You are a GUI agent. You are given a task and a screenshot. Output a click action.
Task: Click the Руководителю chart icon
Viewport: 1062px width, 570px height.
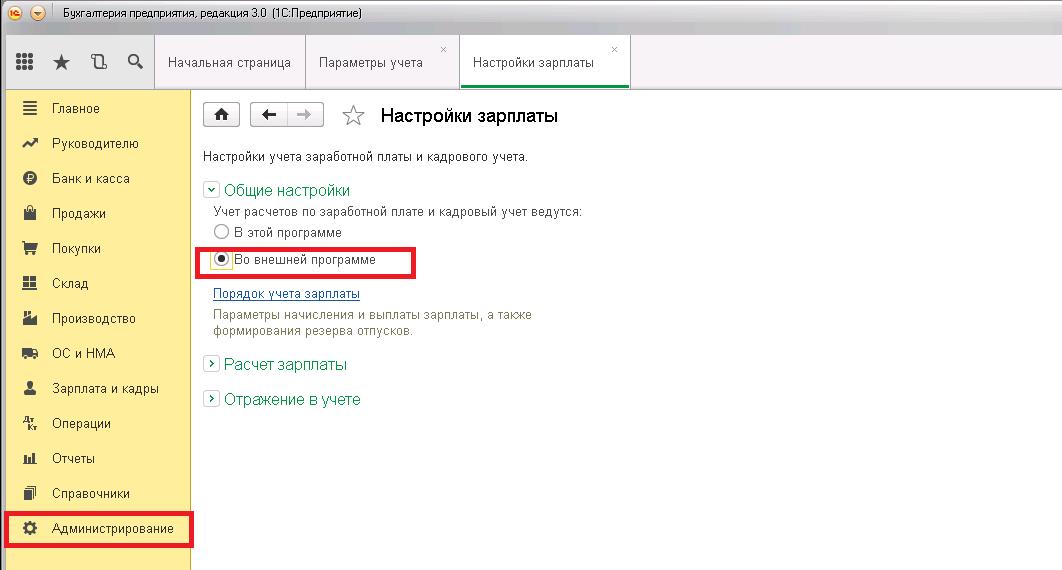click(30, 144)
